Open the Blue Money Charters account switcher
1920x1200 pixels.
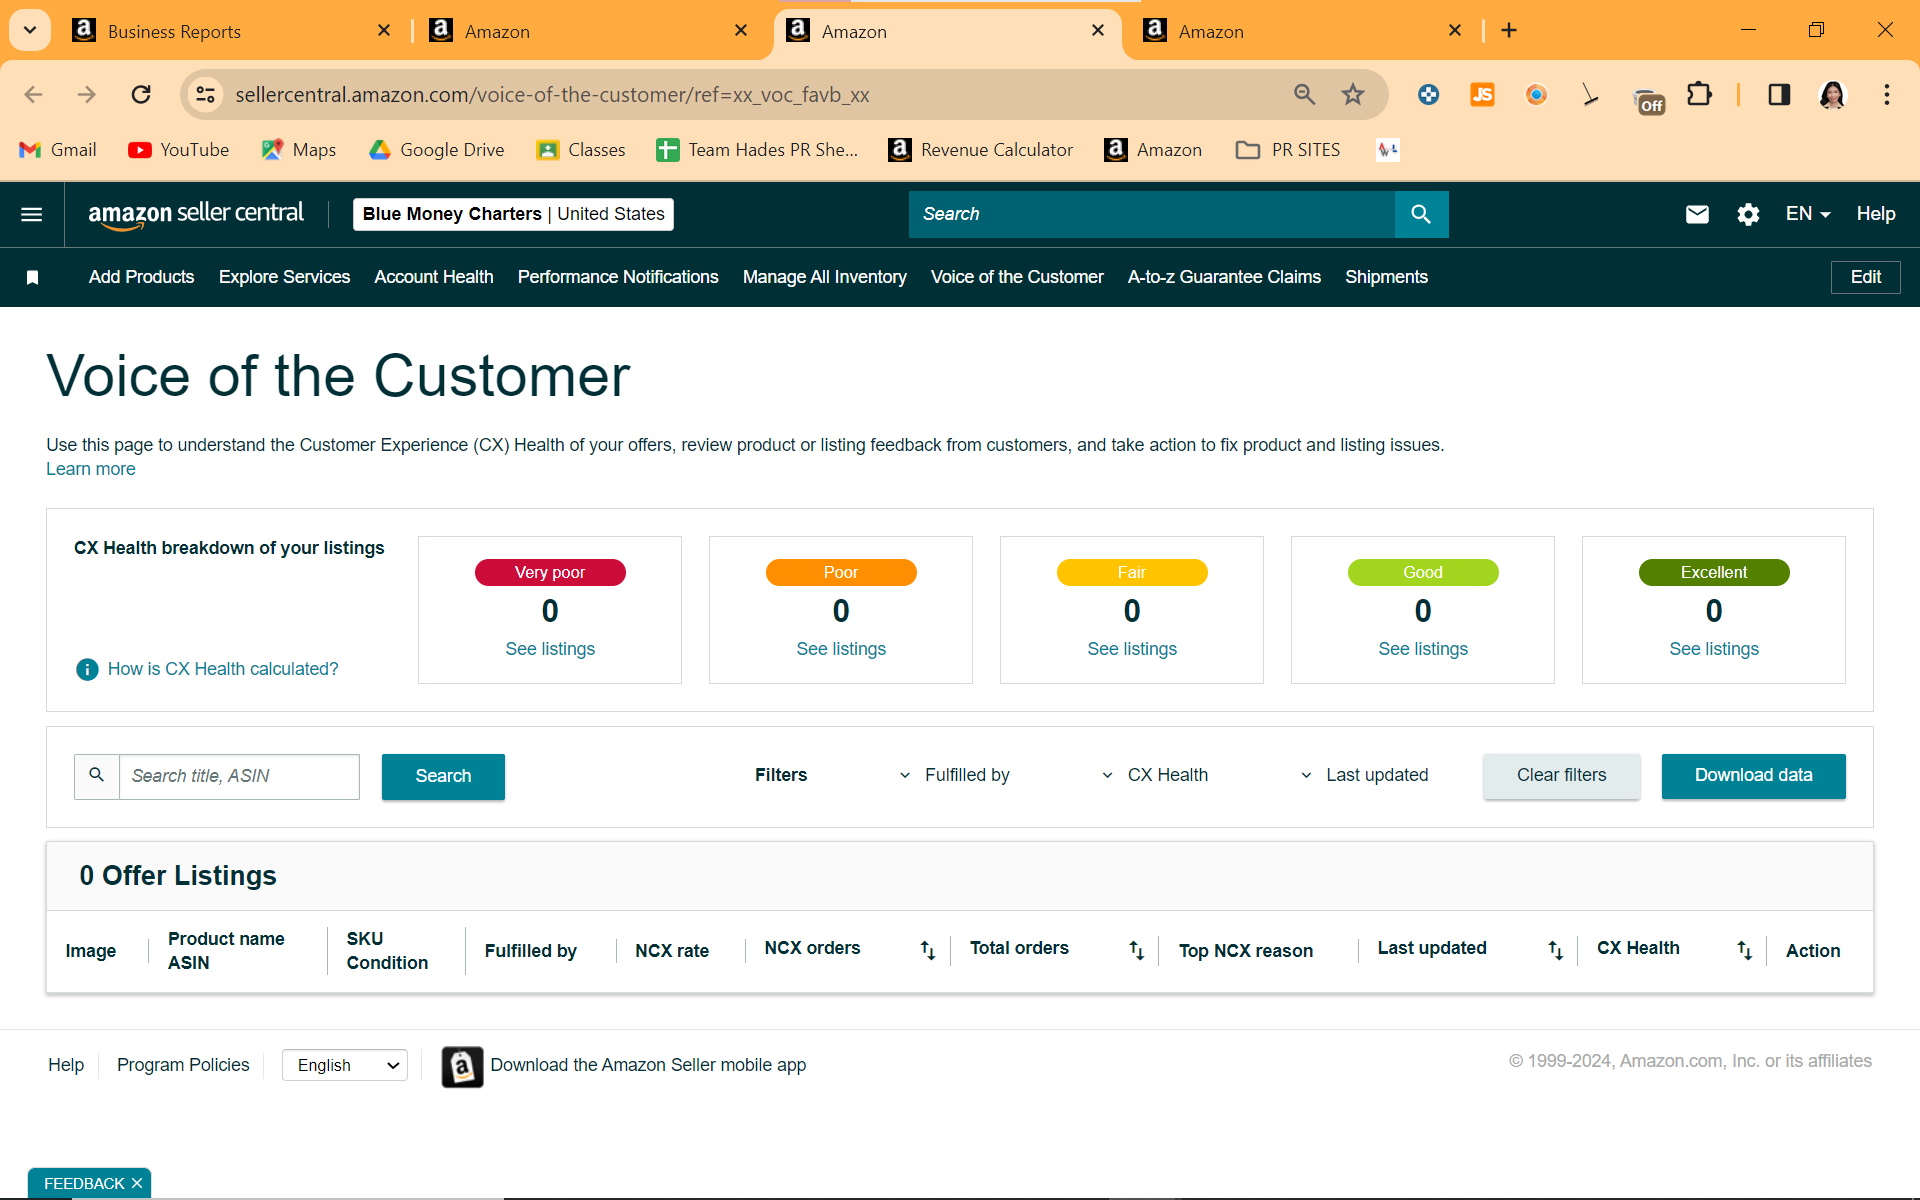(513, 214)
